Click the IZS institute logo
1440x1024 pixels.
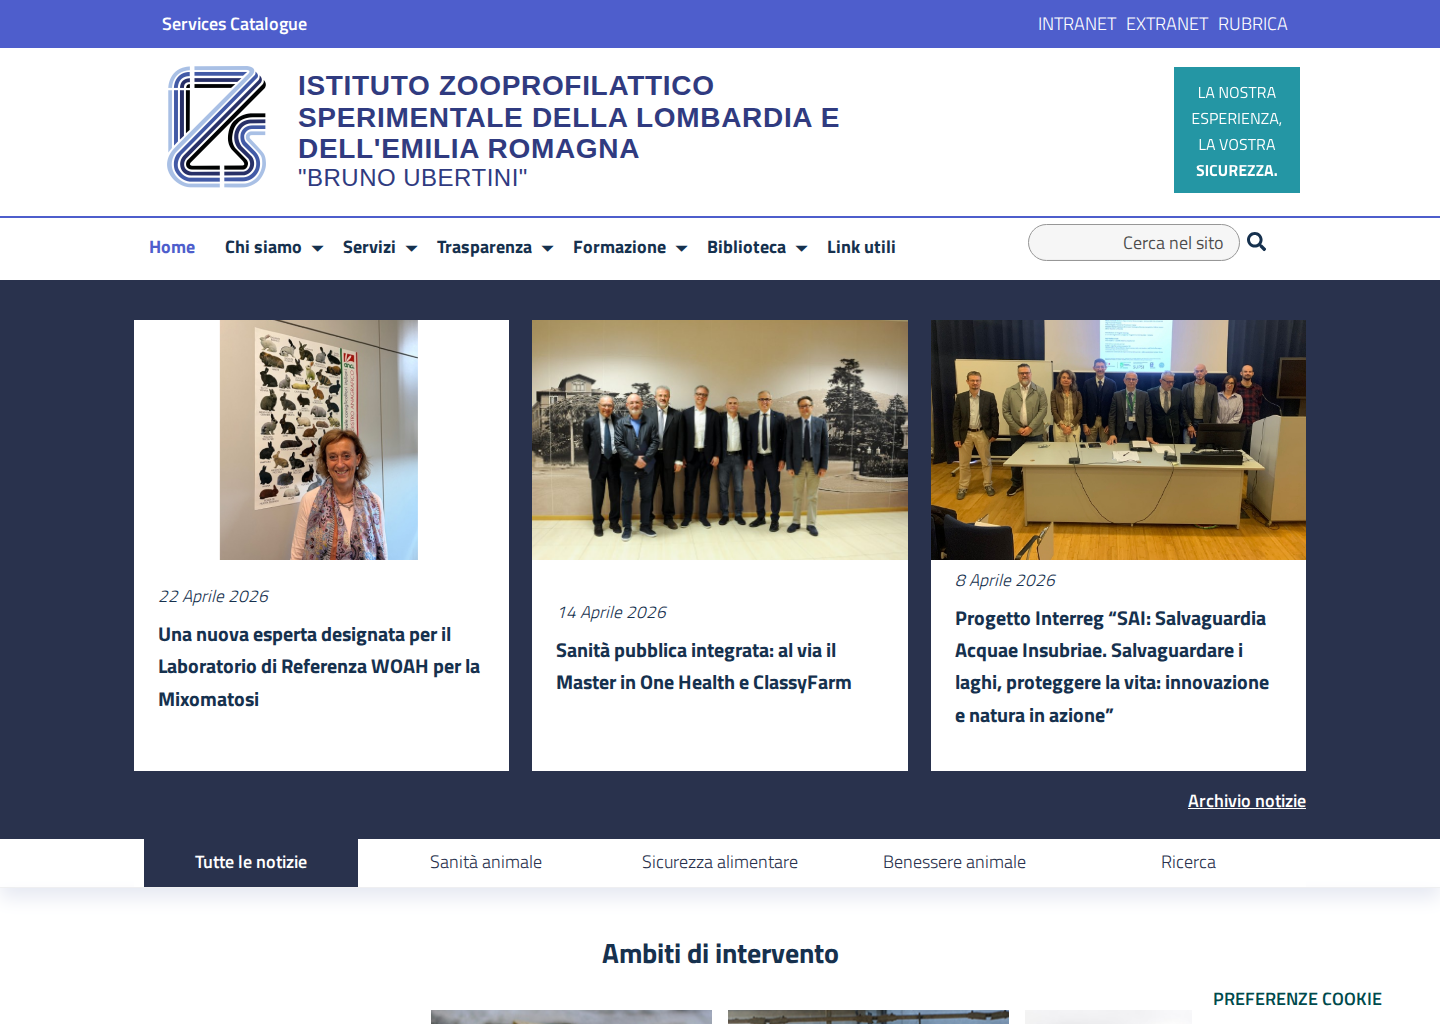coord(217,127)
